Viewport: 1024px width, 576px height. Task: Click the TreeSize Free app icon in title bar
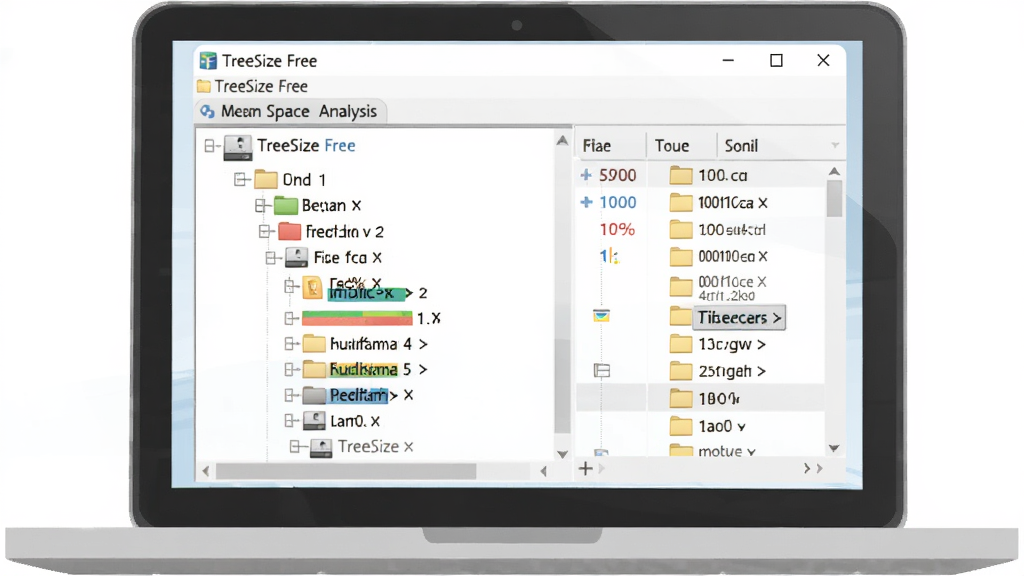pyautogui.click(x=208, y=61)
